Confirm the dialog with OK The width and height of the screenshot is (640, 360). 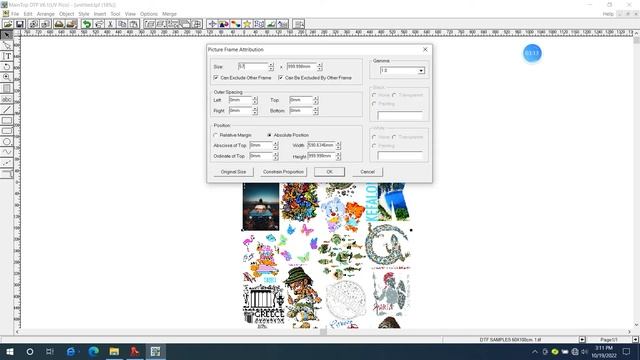[x=329, y=172]
